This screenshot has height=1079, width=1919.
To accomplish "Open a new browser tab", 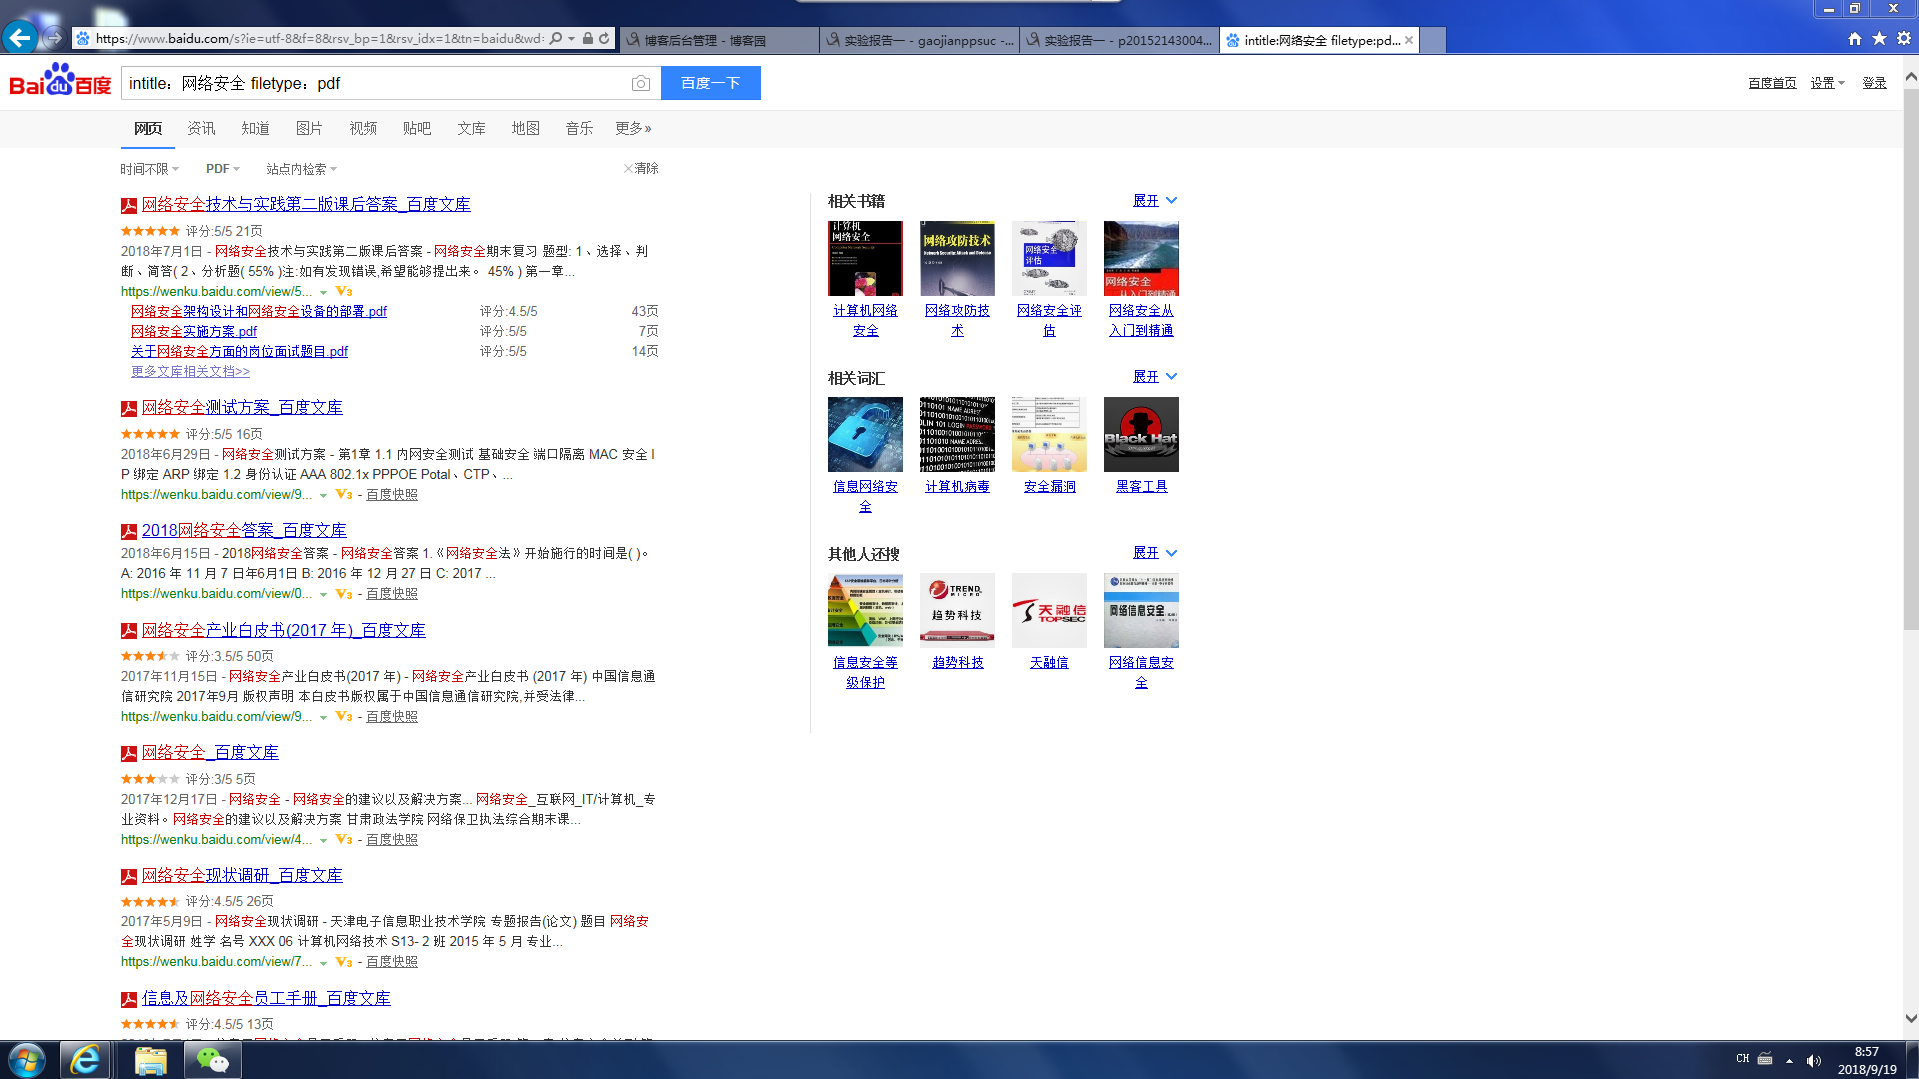I will 1433,40.
